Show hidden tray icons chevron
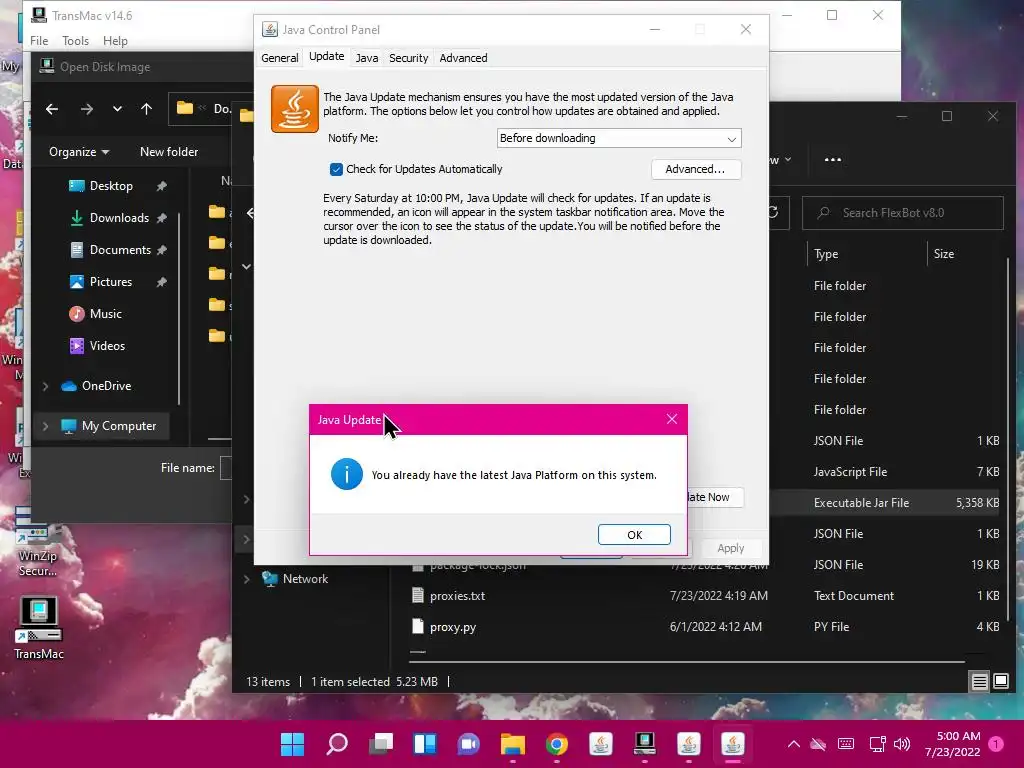 [793, 744]
